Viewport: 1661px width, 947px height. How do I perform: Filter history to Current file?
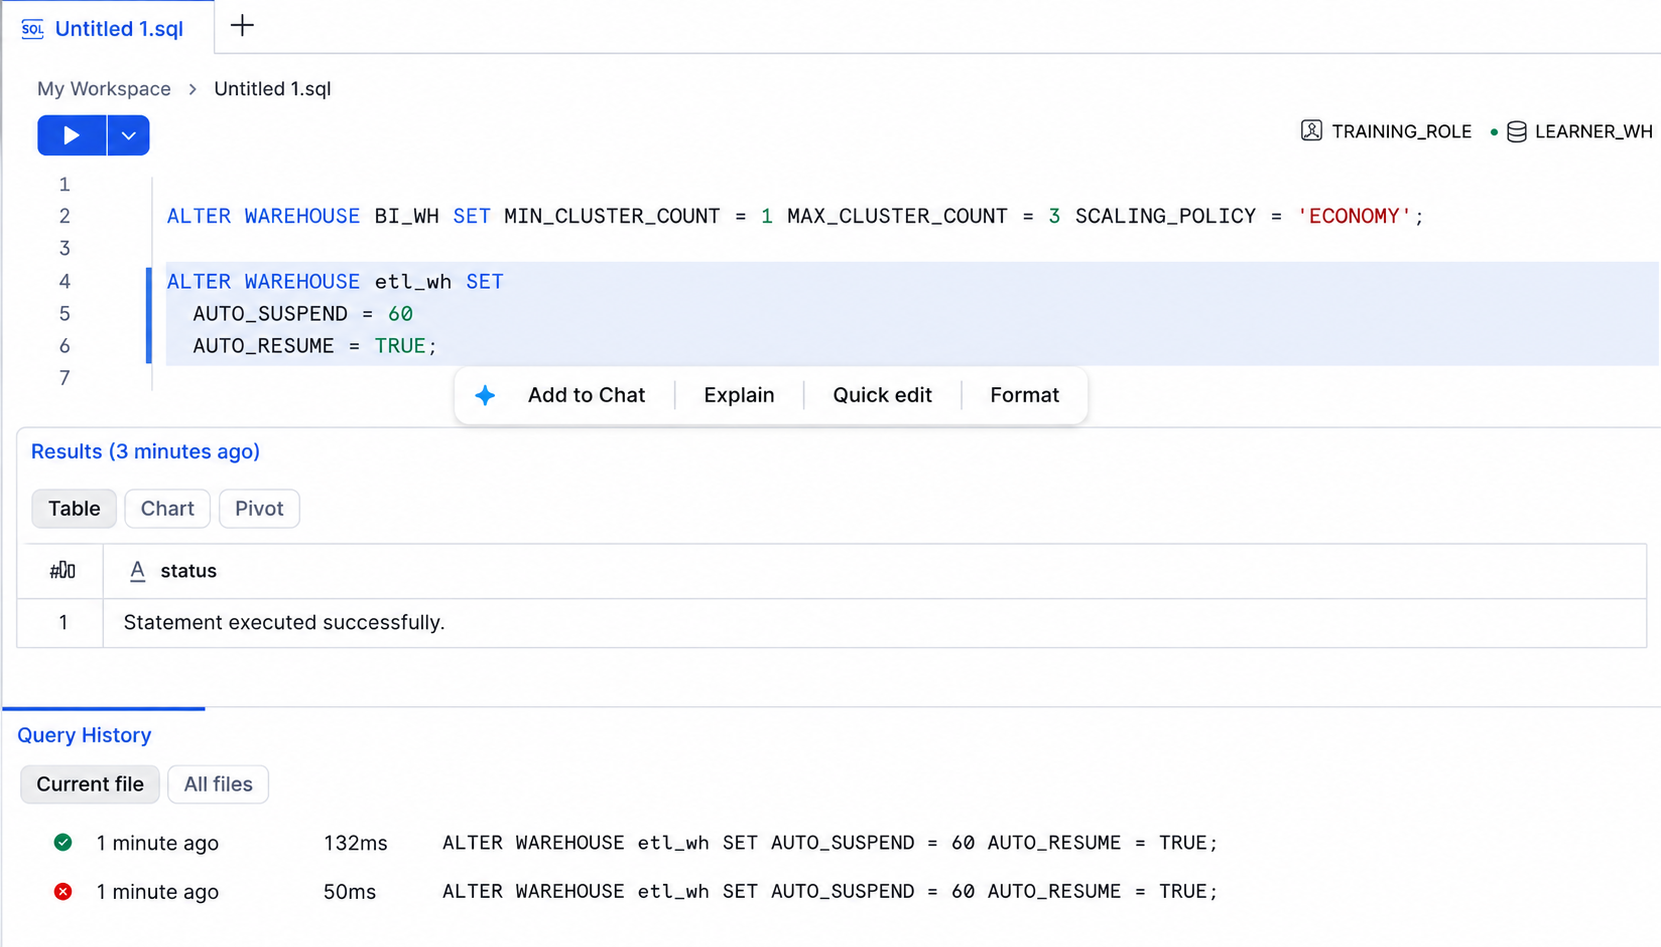tap(90, 784)
